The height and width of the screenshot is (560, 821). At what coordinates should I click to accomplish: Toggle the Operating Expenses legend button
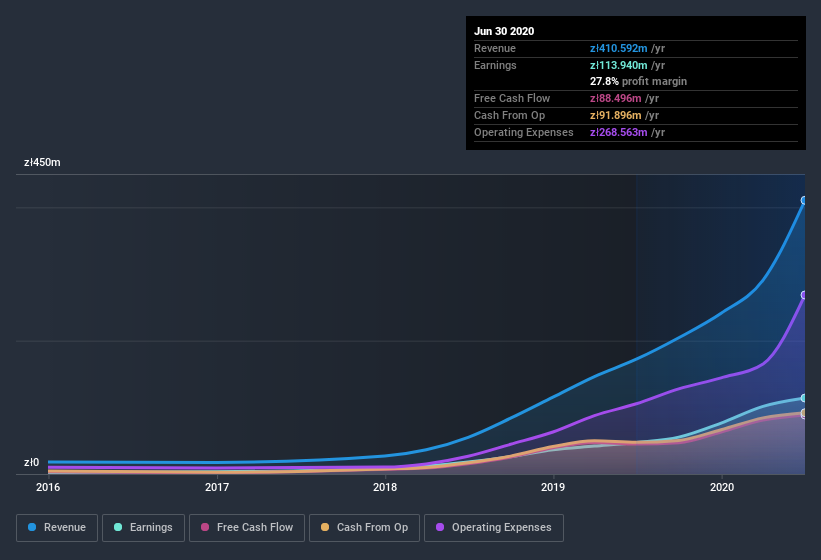pos(494,528)
